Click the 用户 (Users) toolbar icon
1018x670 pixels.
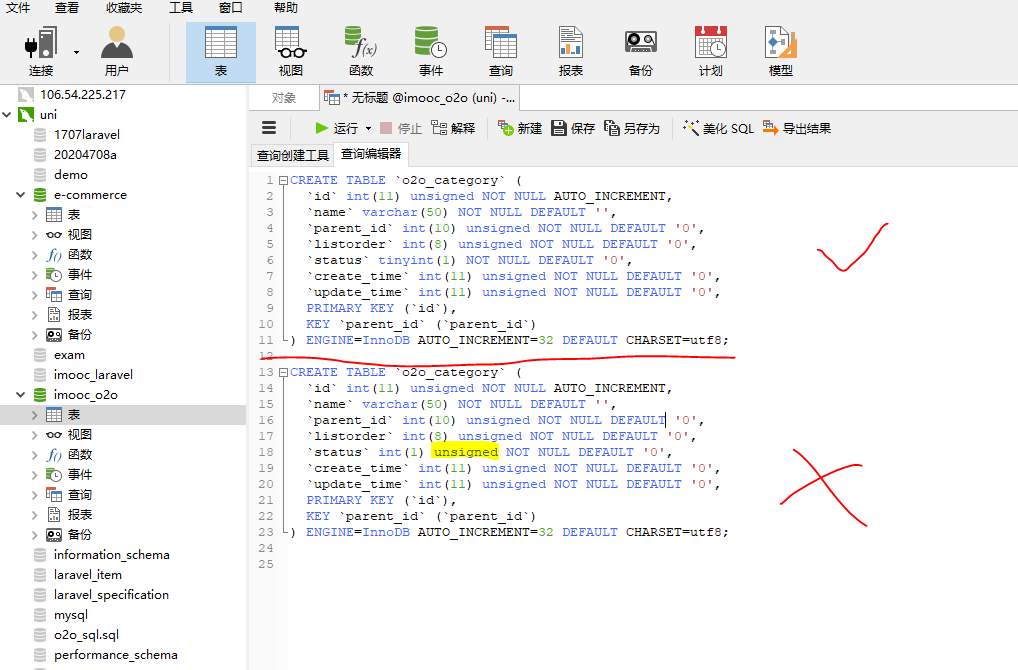pyautogui.click(x=117, y=50)
